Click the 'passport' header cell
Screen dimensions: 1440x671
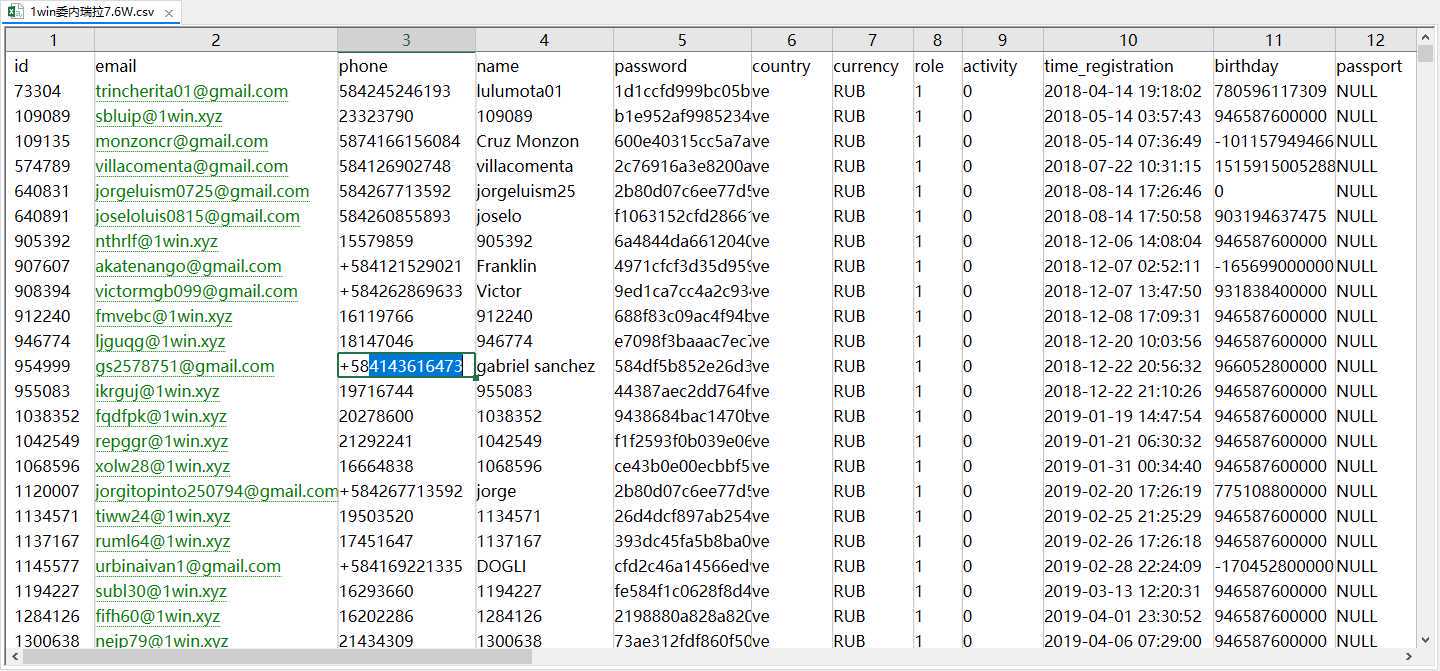[1376, 66]
